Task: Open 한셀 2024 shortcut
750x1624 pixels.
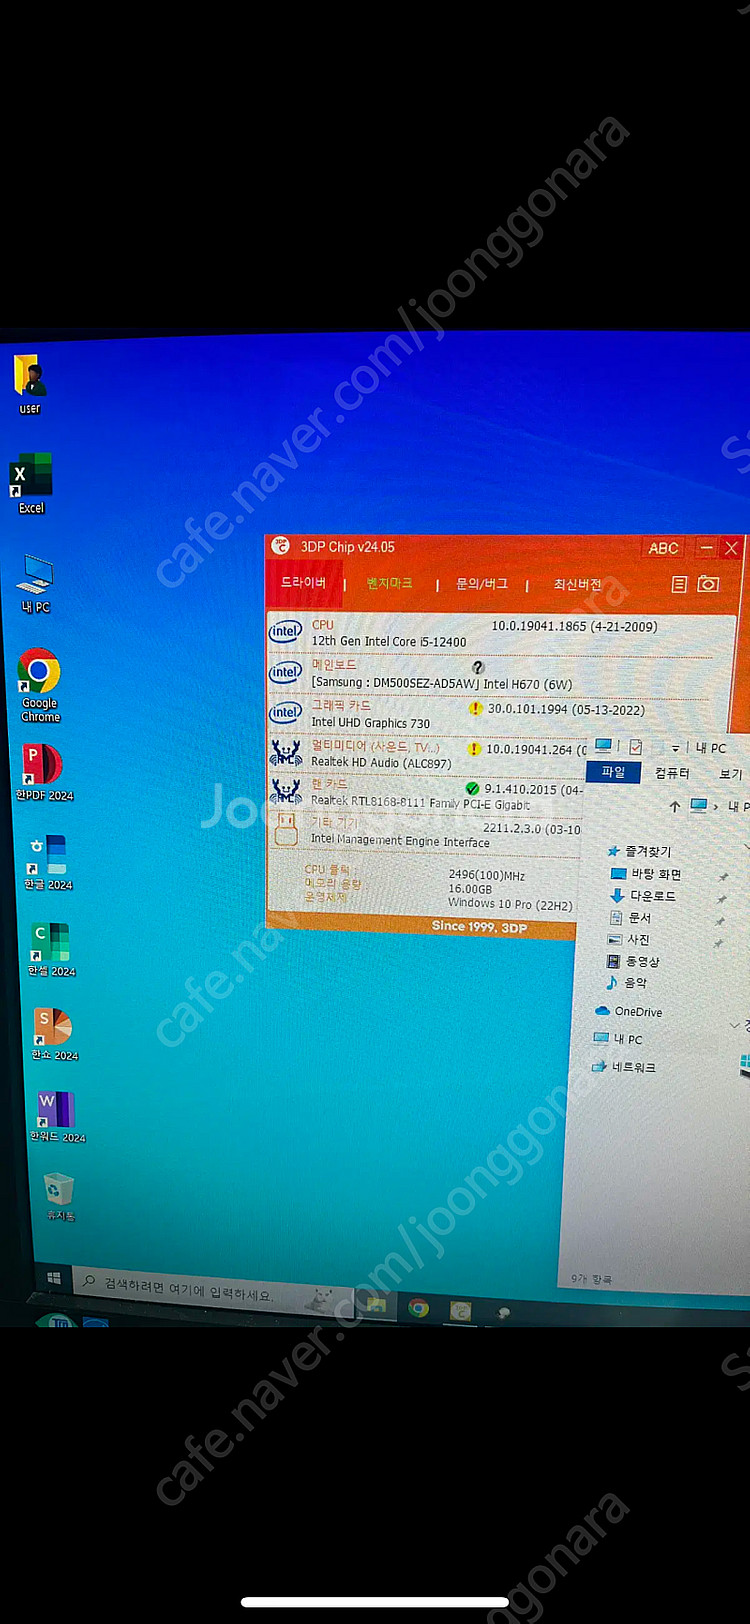Action: point(51,949)
